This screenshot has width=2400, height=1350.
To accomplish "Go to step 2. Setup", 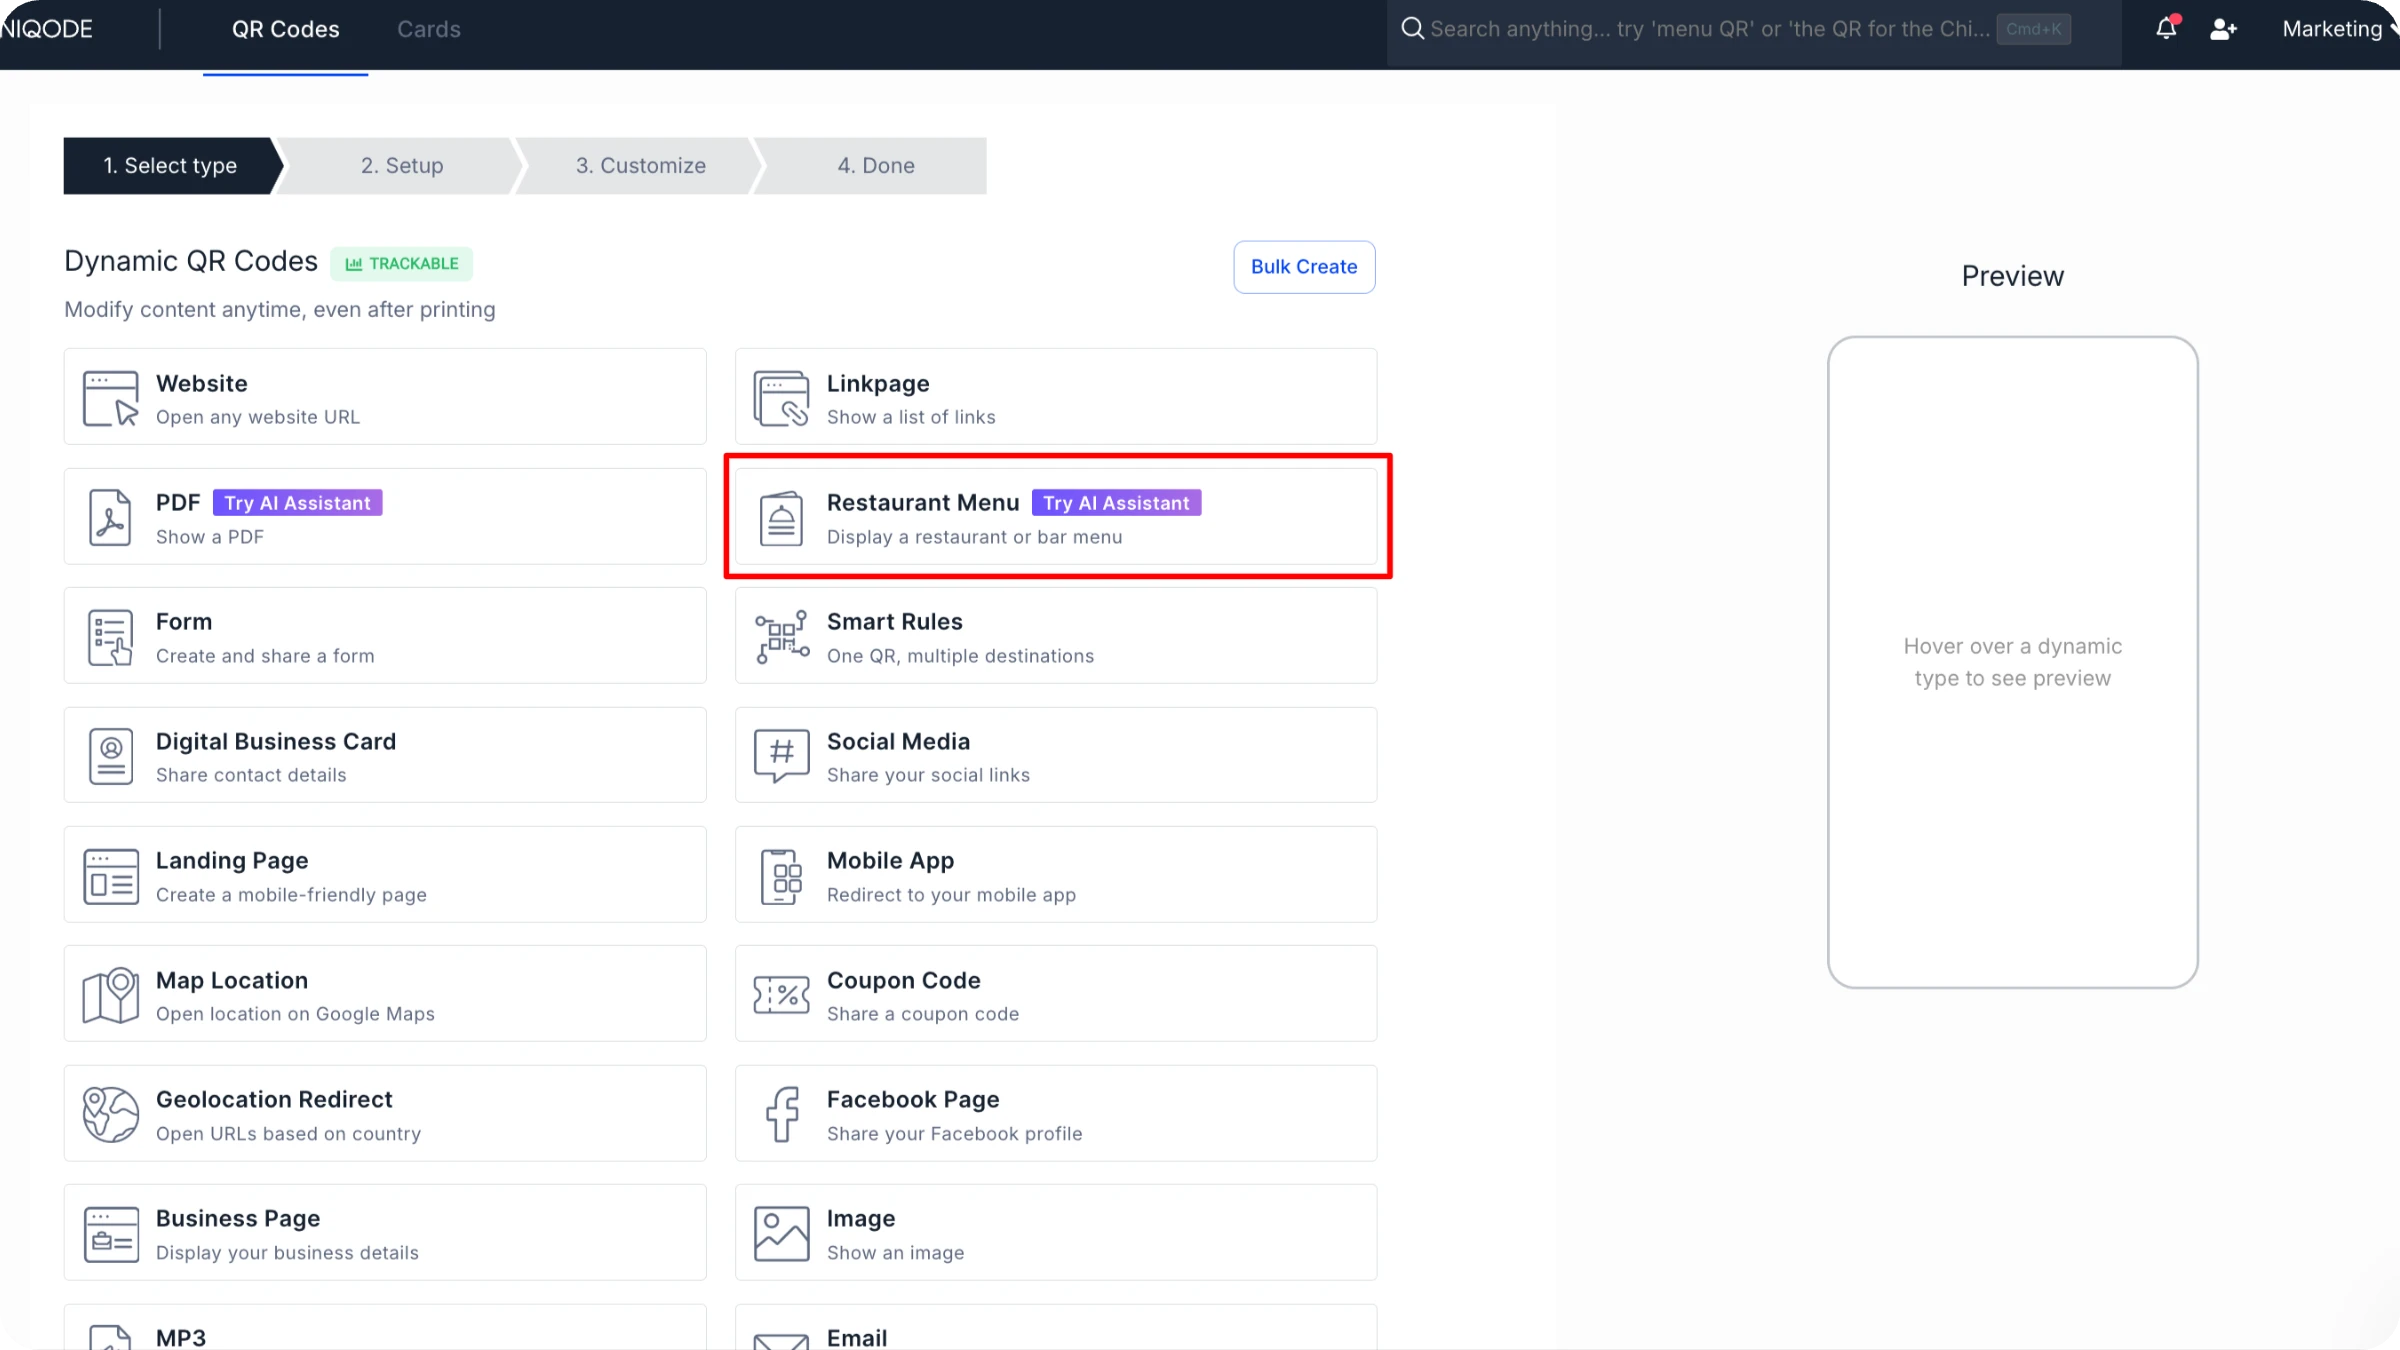I will pos(402,166).
